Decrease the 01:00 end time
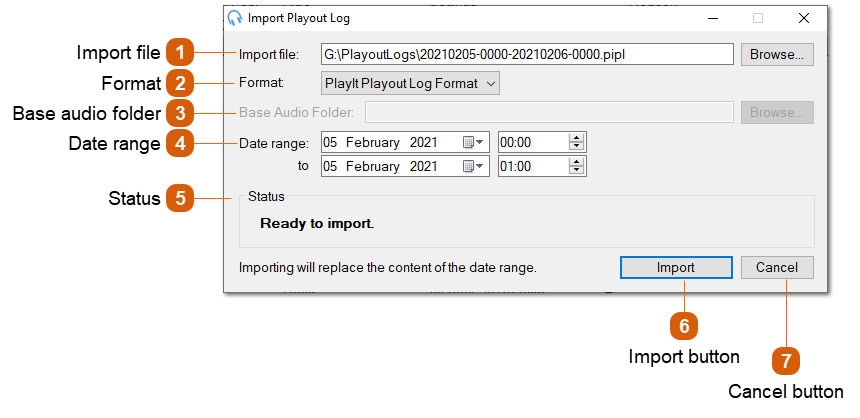 tap(576, 171)
